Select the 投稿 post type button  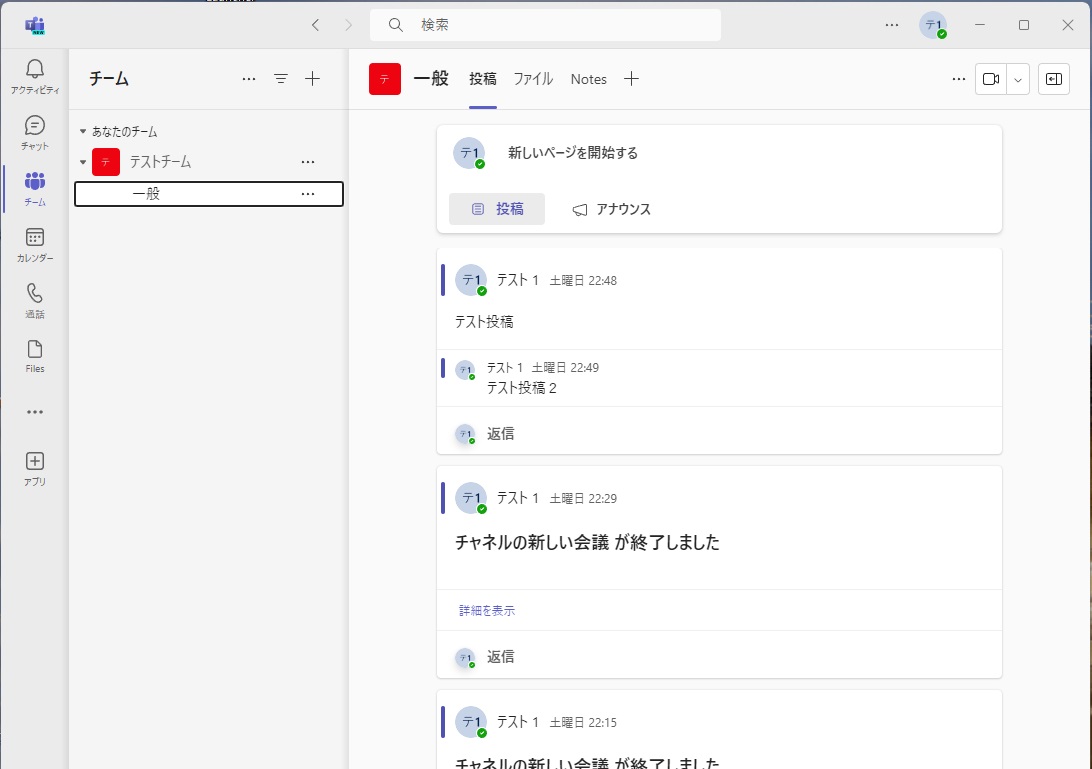[x=497, y=209]
